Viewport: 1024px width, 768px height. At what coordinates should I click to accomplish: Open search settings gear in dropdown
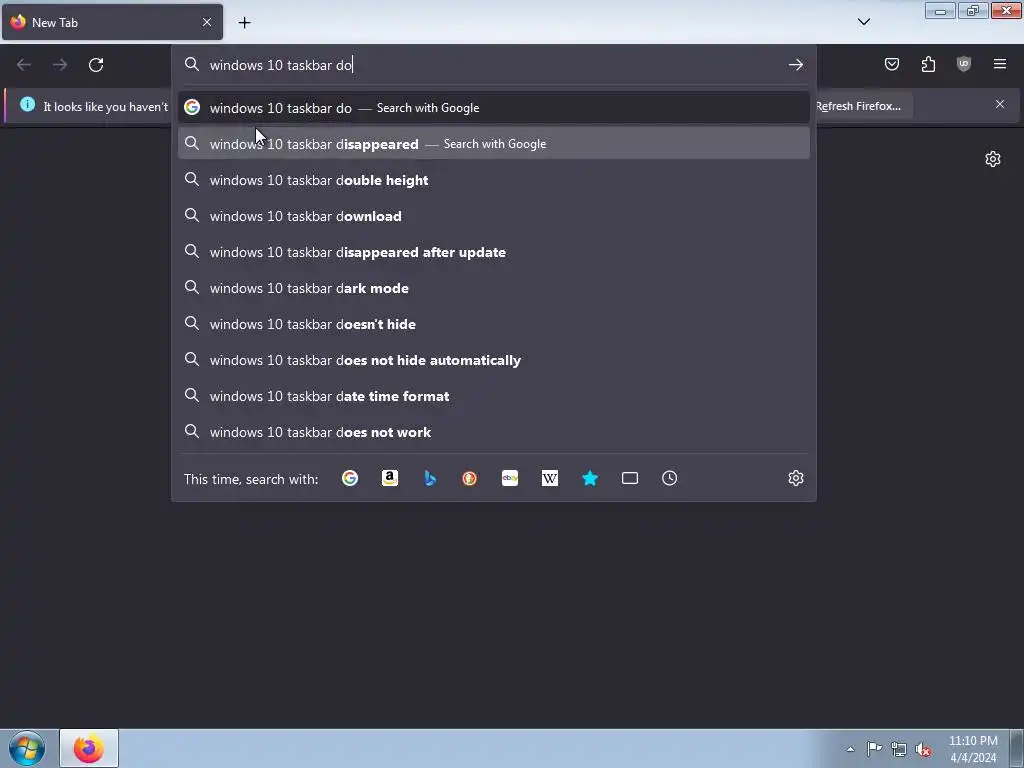[795, 479]
